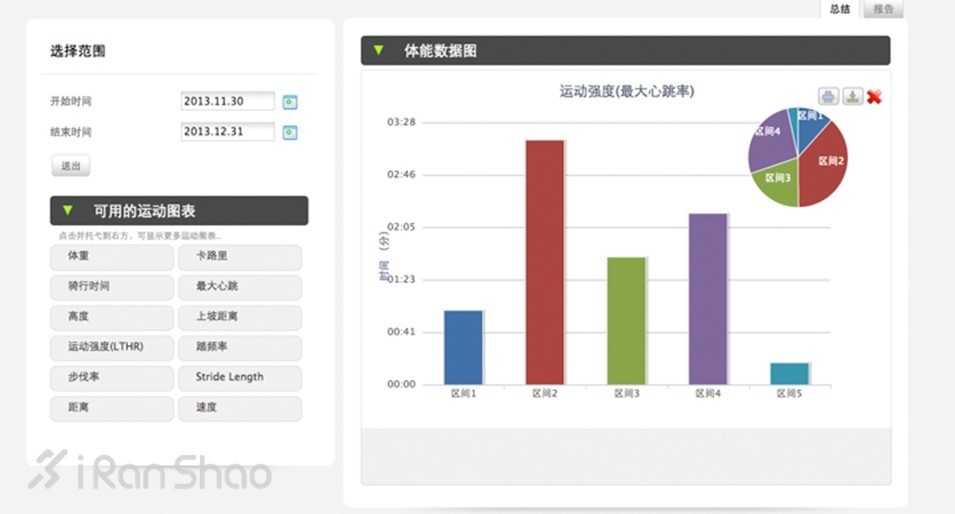Select the 总结 tab

840,9
